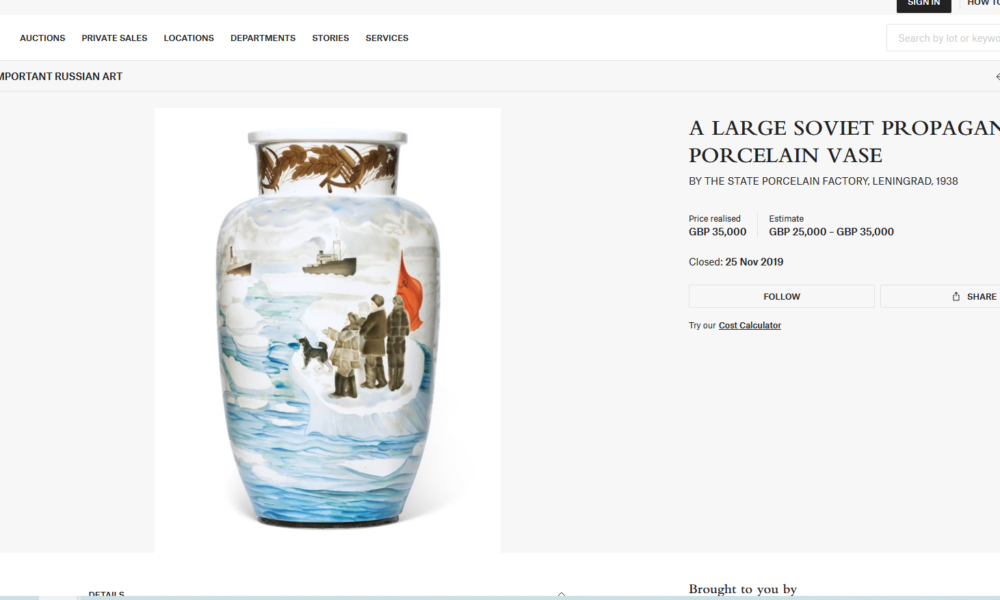1000x600 pixels.
Task: Open the Cost Calculator link
Action: tap(749, 325)
